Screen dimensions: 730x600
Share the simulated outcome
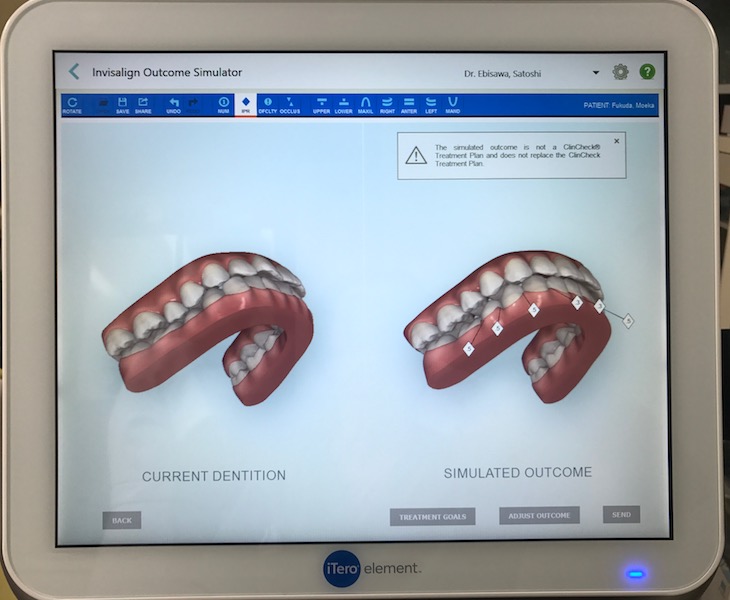point(143,105)
